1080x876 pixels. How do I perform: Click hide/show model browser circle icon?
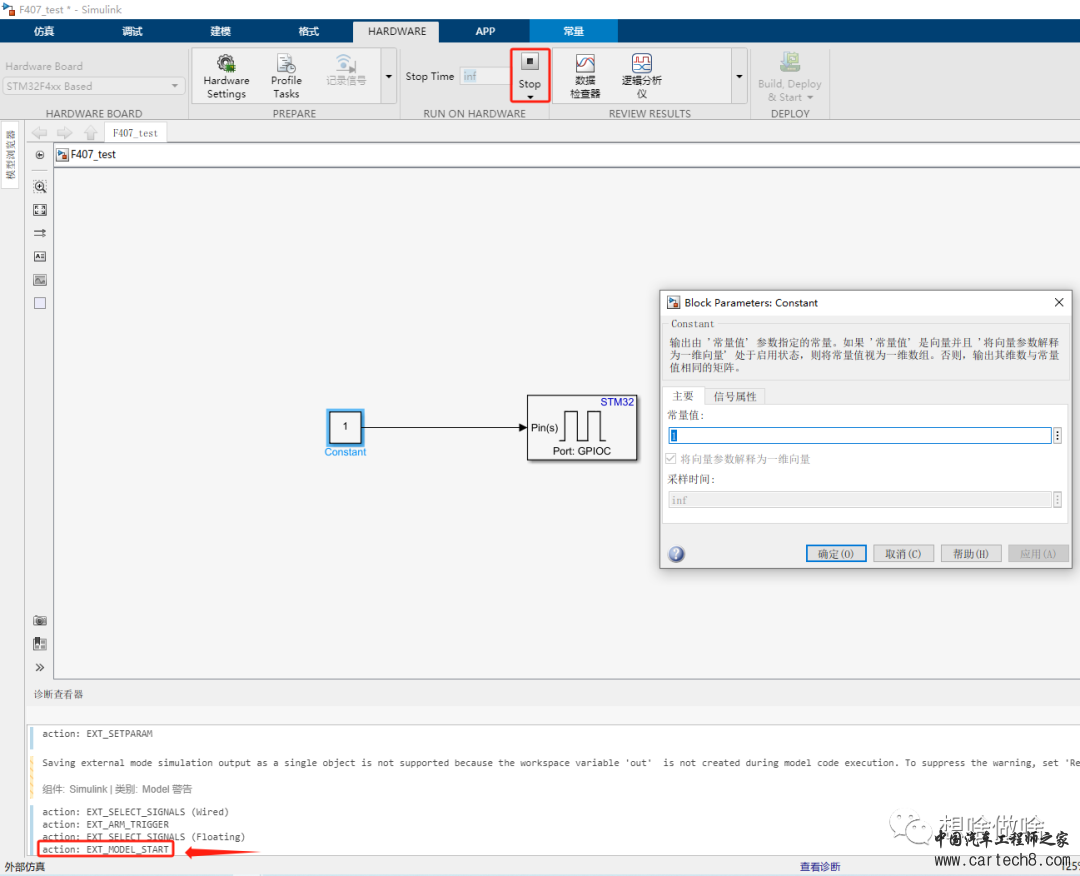tap(40, 155)
